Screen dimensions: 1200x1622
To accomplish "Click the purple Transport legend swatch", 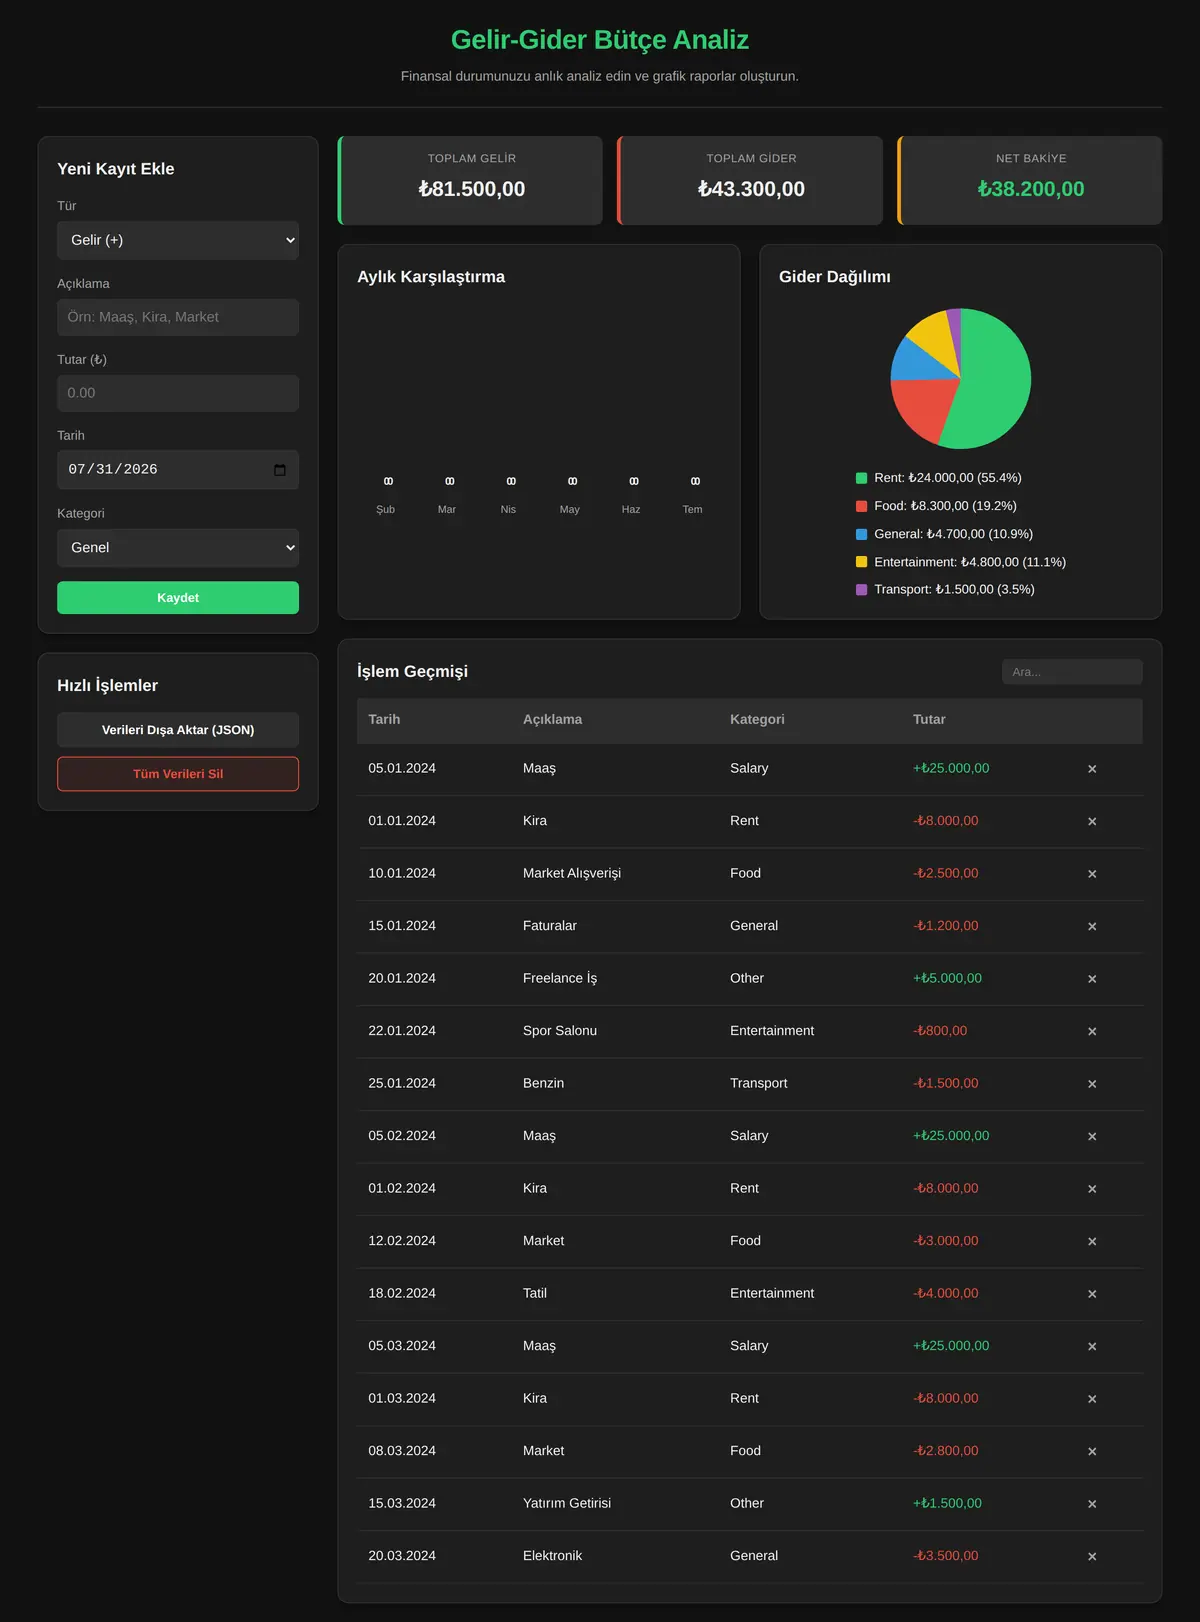I will (x=862, y=590).
